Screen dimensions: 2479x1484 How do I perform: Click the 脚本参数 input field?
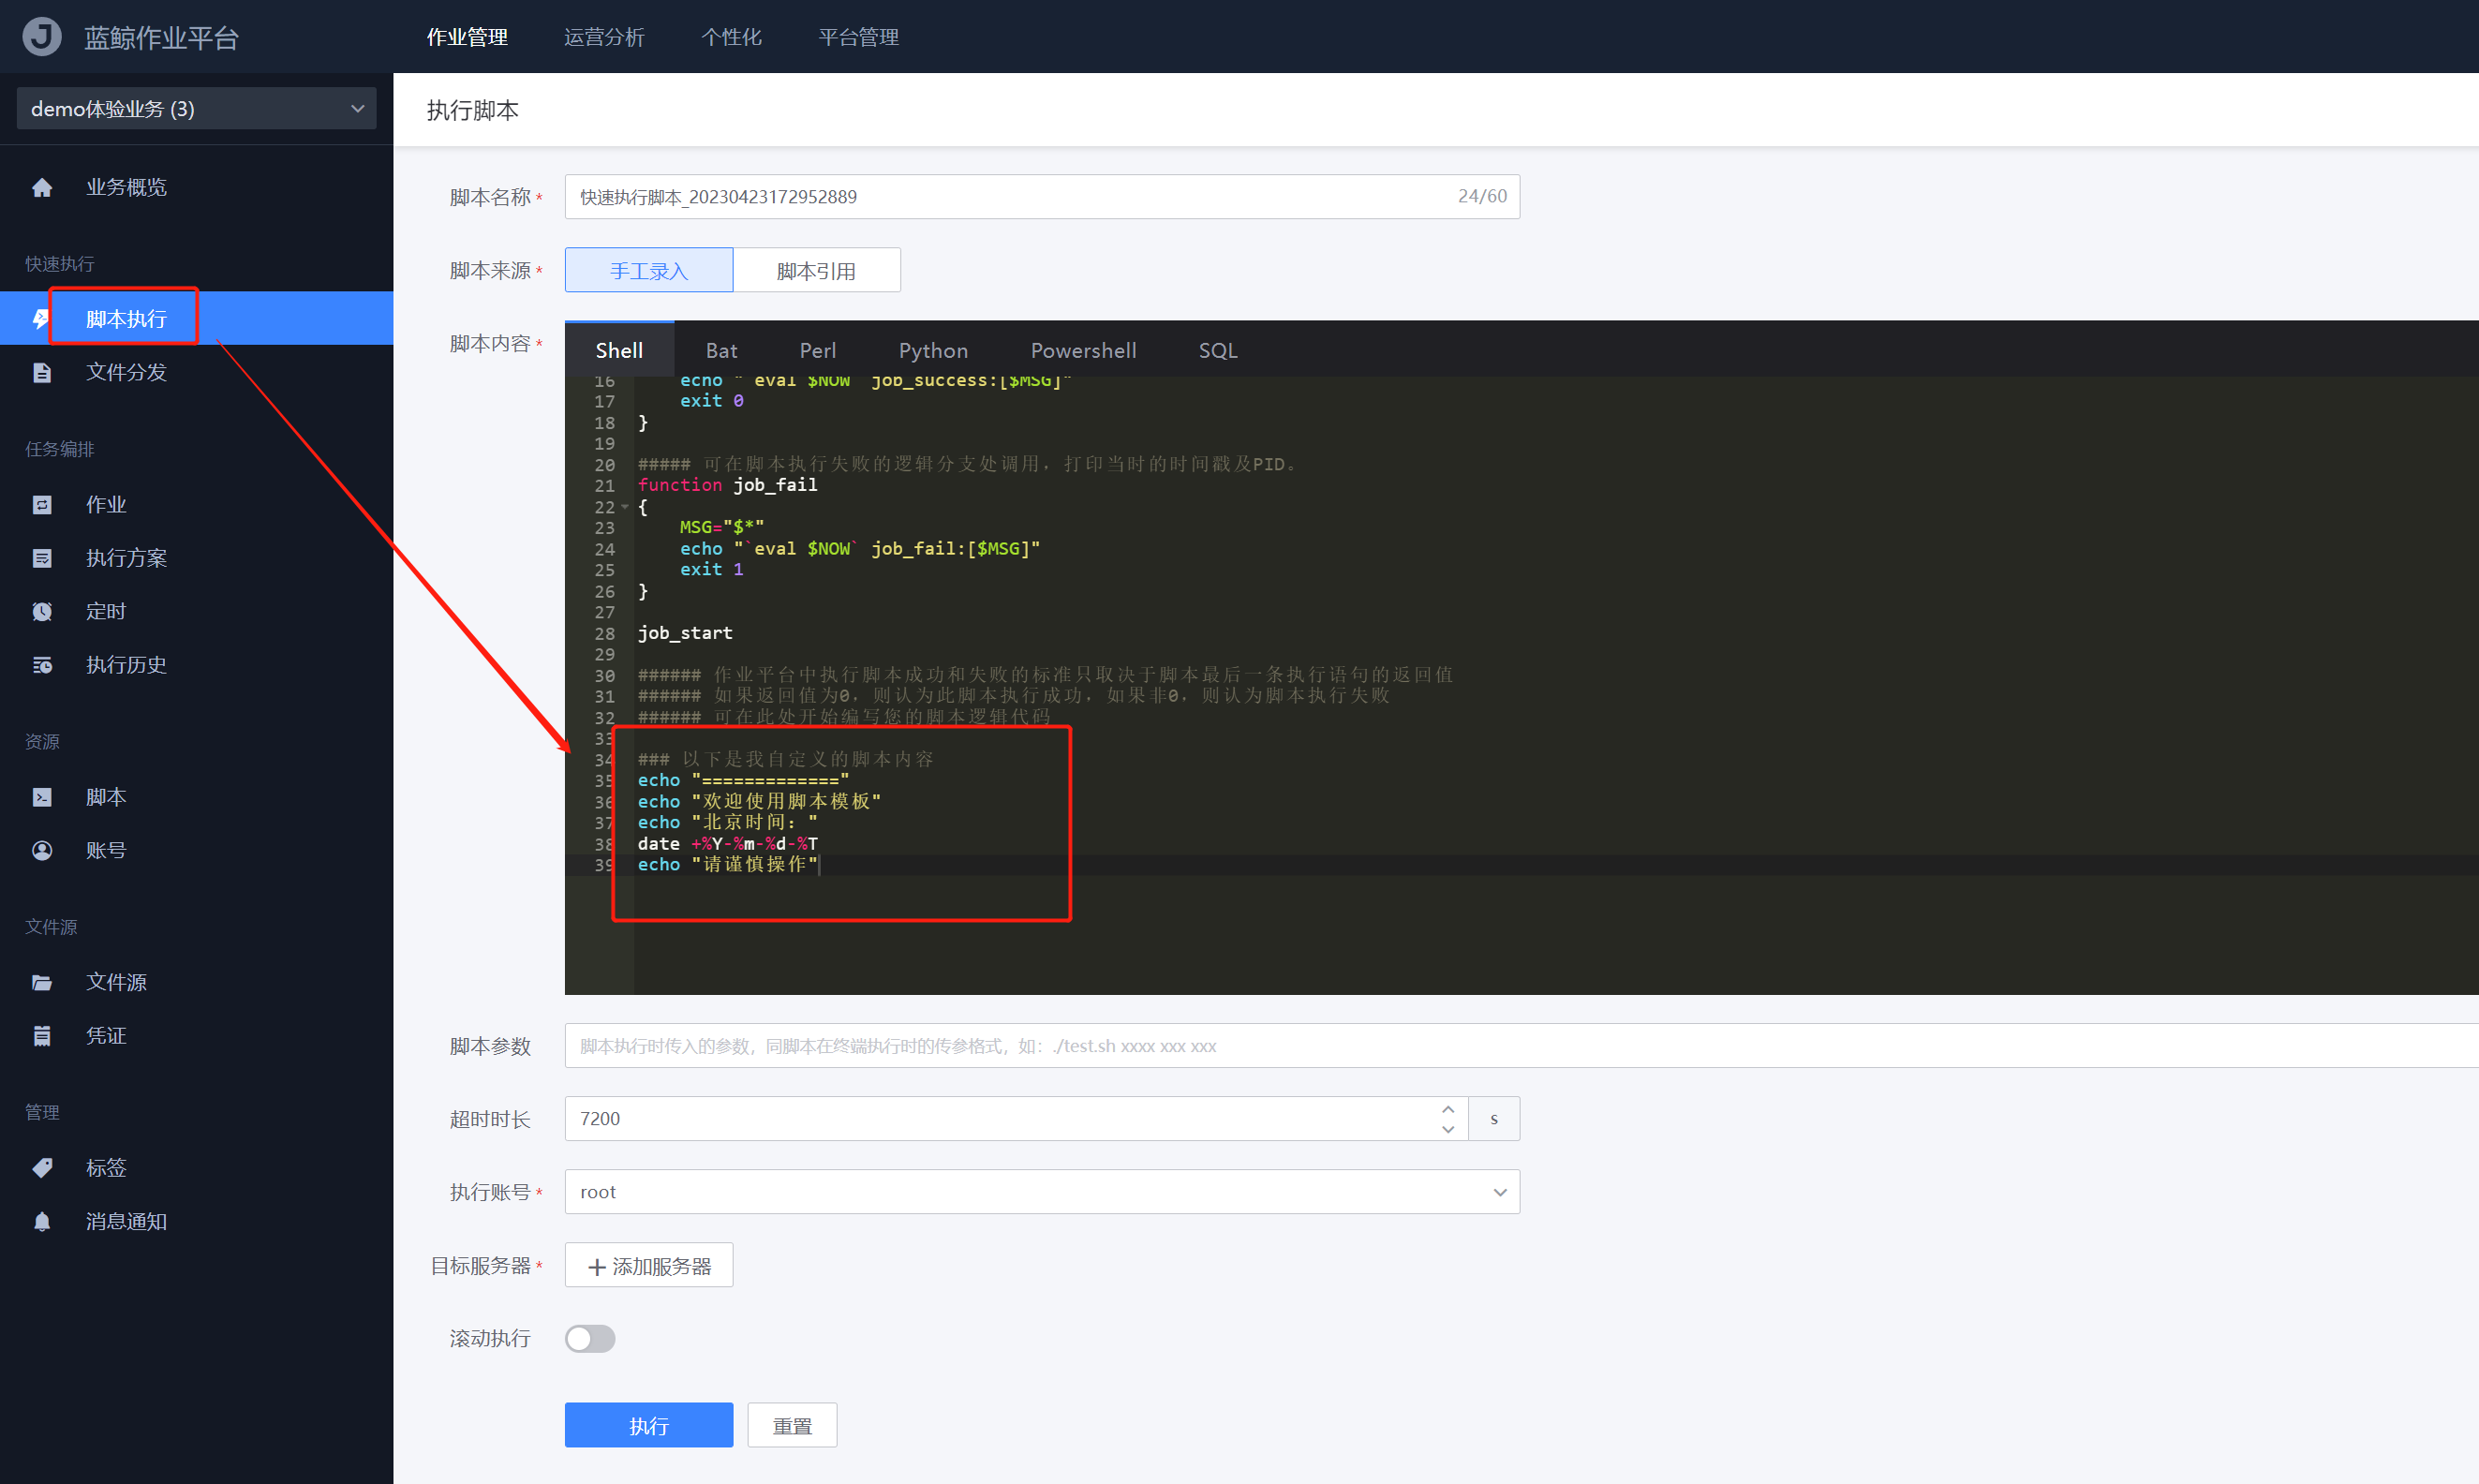coord(1521,1046)
